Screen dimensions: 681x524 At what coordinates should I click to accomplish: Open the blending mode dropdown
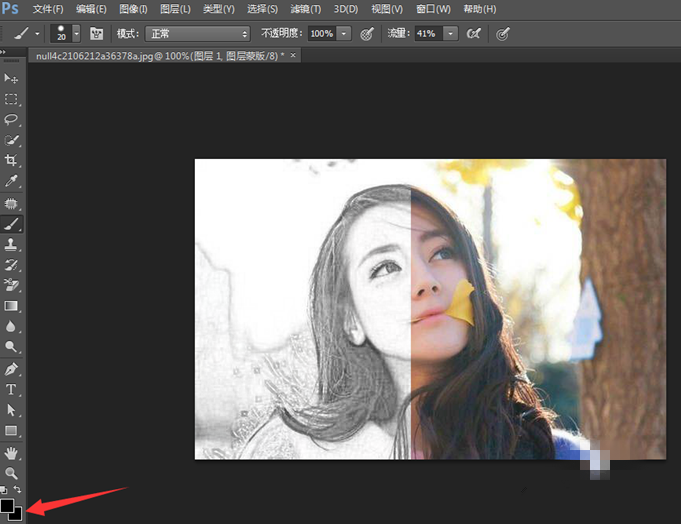click(198, 34)
